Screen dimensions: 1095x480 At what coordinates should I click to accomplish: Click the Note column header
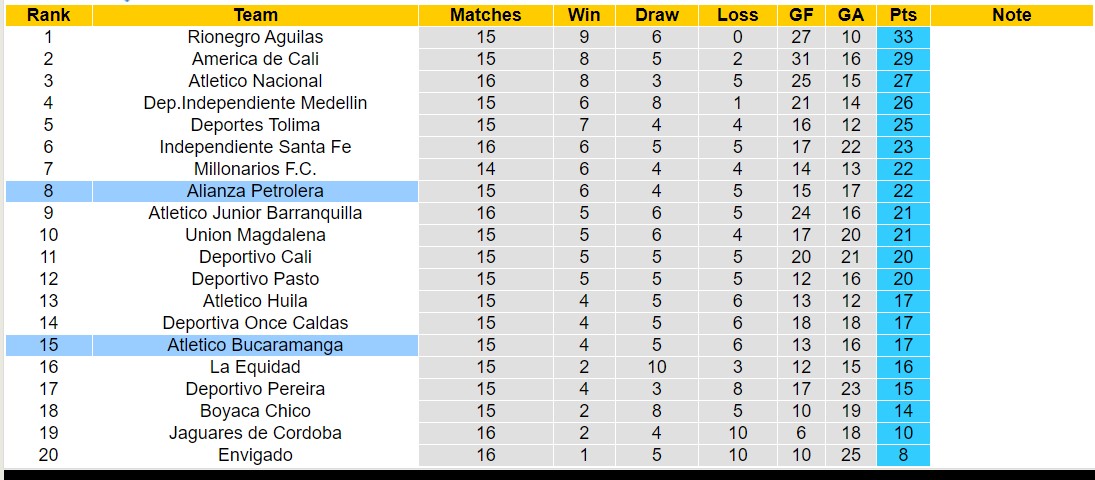[x=1011, y=15]
